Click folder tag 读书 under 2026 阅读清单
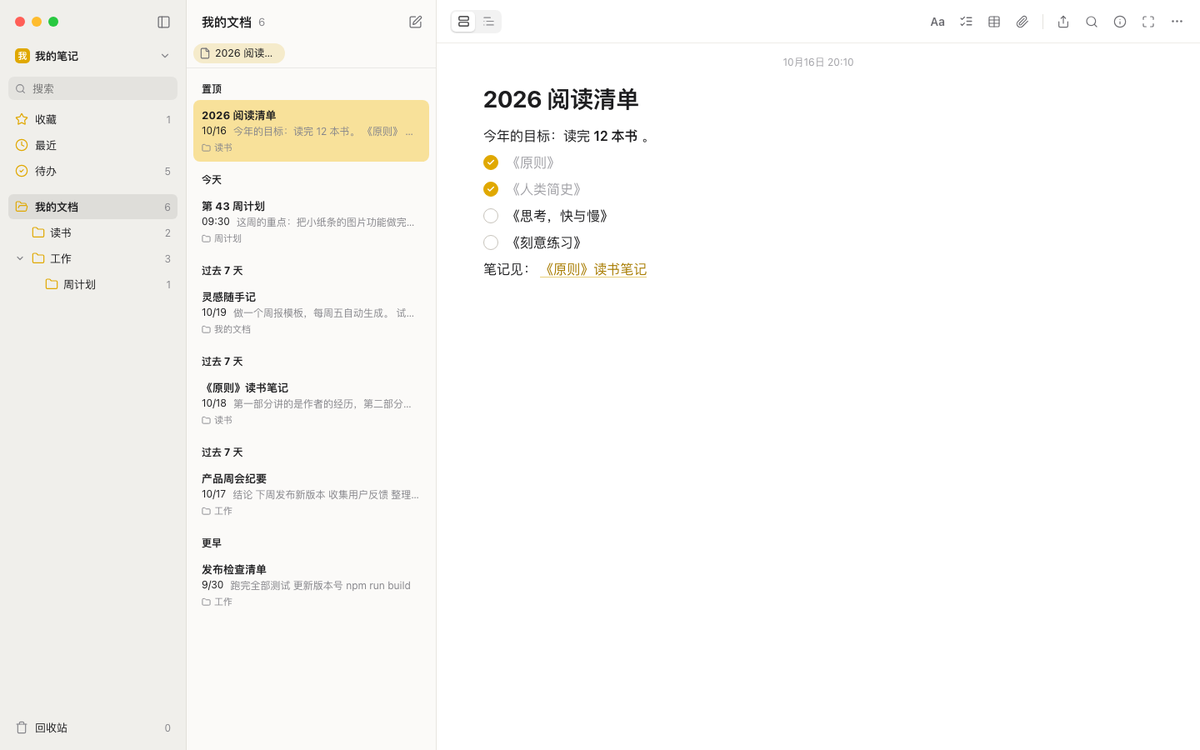 217,148
